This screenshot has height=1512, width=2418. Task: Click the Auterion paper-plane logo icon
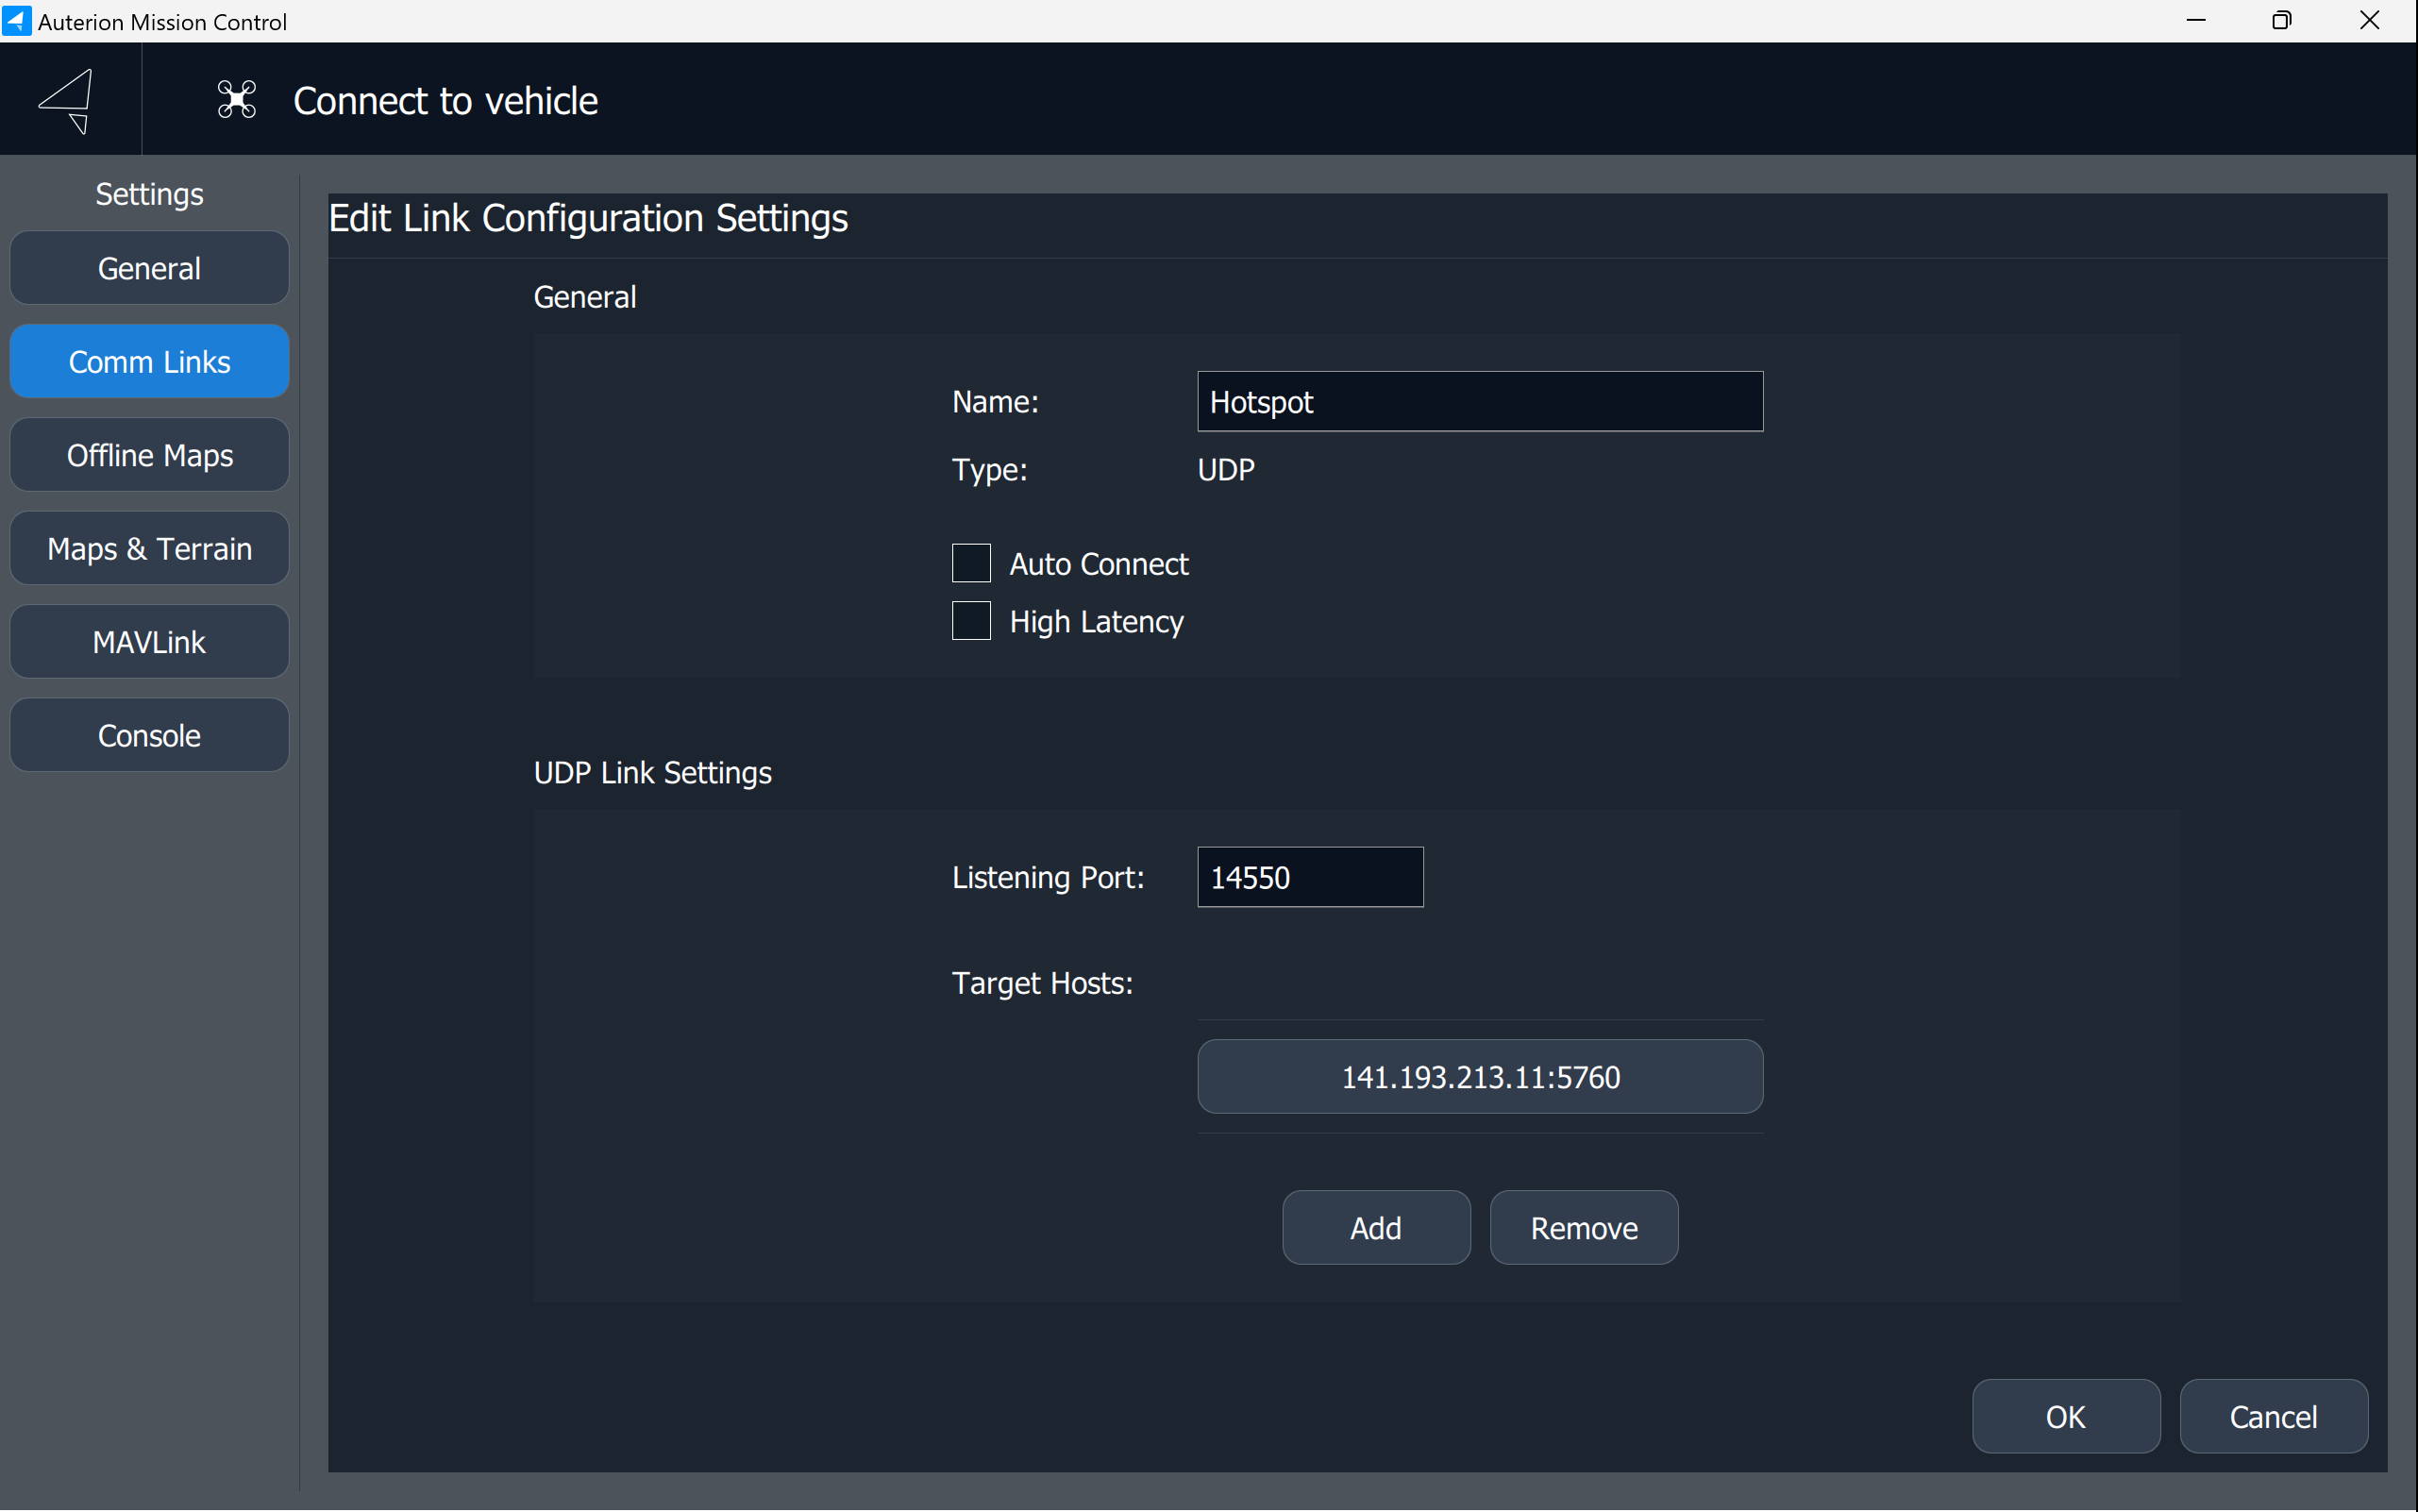tap(68, 100)
